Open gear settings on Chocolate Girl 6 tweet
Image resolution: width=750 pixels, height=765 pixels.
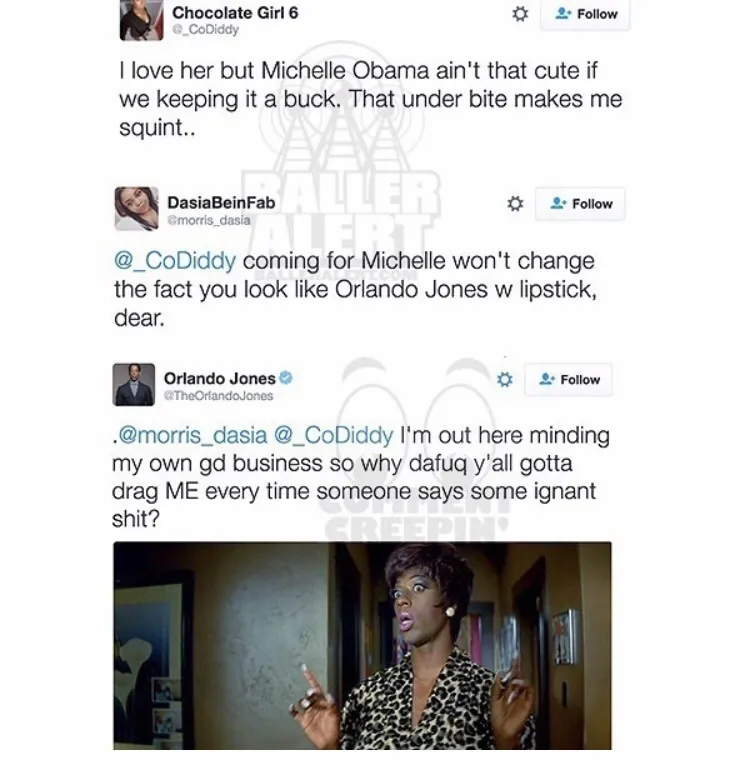pyautogui.click(x=520, y=14)
